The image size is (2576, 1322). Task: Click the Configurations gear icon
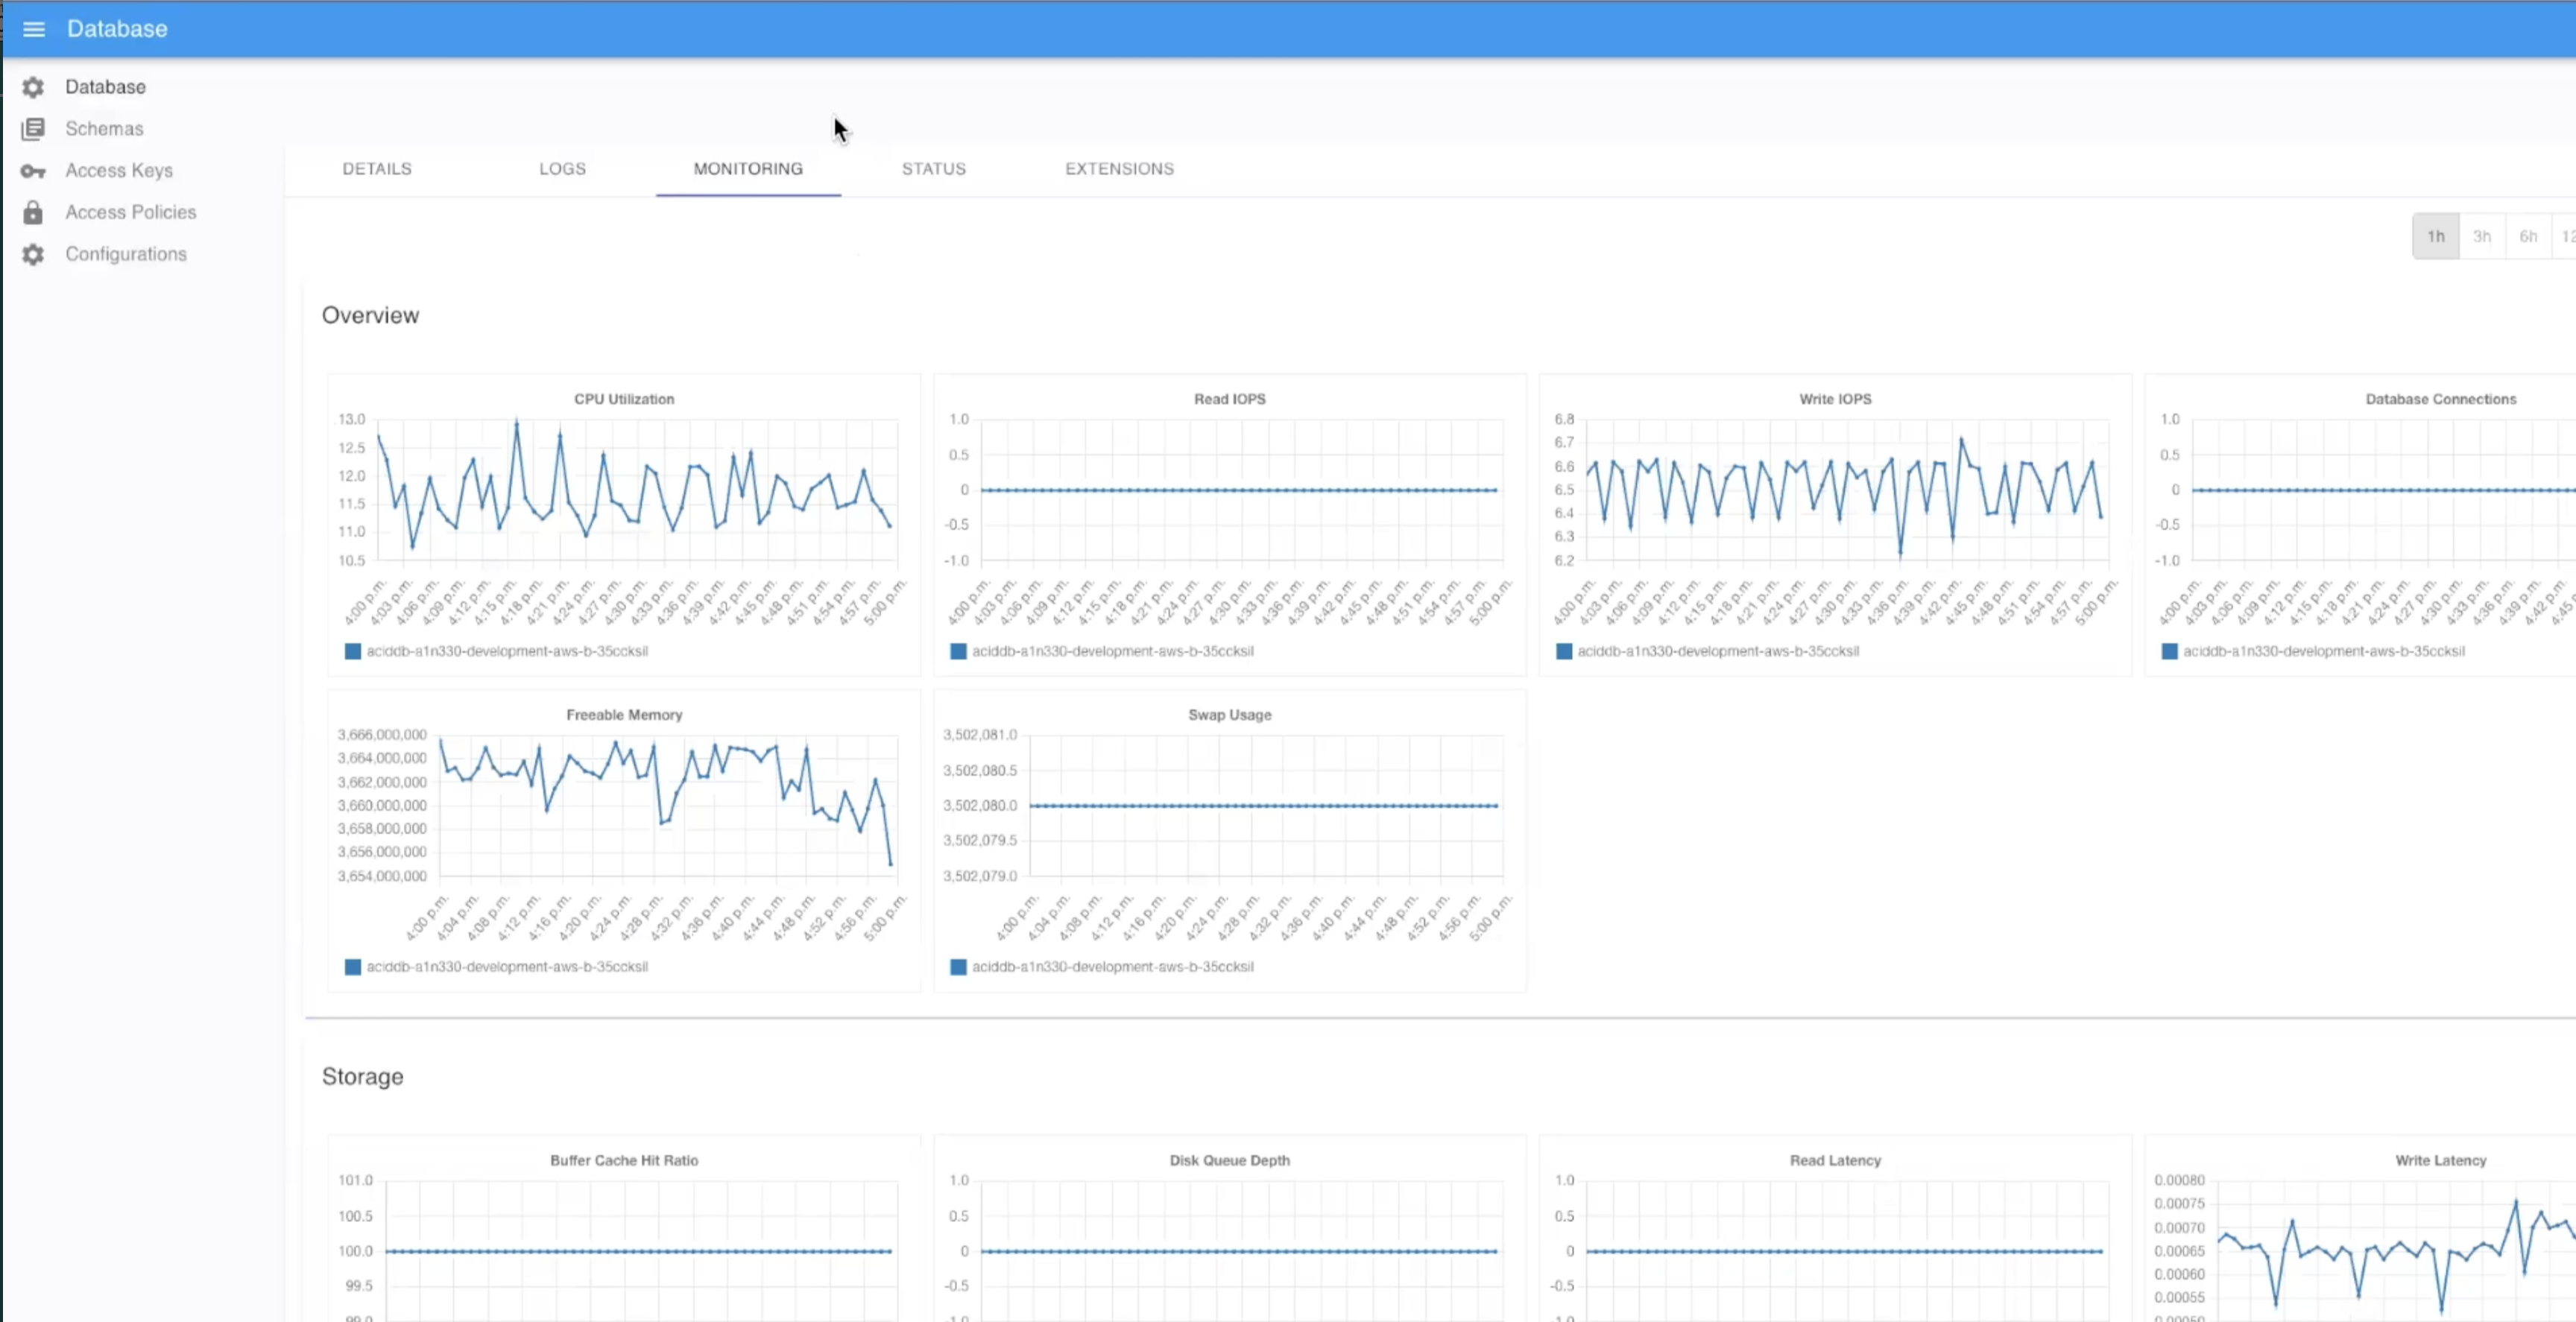(33, 254)
